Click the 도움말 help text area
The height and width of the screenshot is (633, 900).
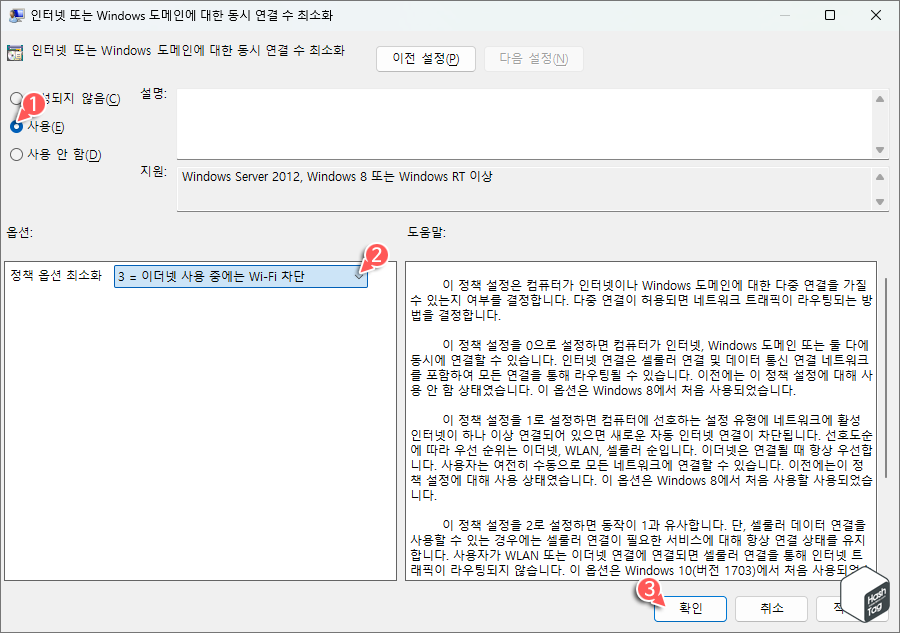[640, 420]
